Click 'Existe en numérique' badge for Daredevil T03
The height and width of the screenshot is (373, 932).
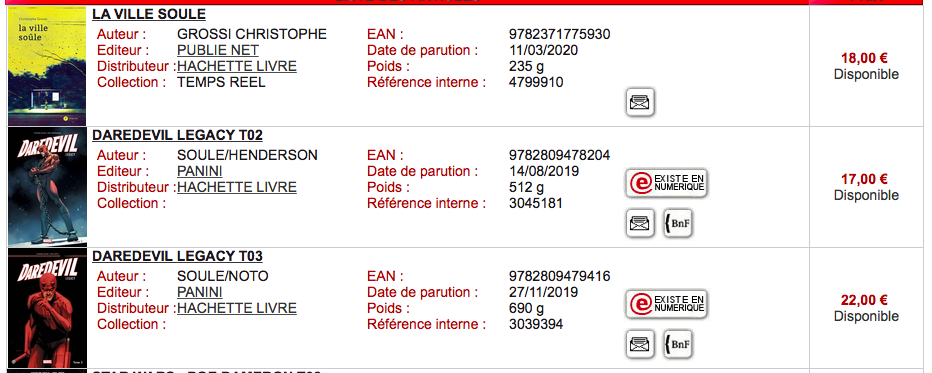(667, 304)
